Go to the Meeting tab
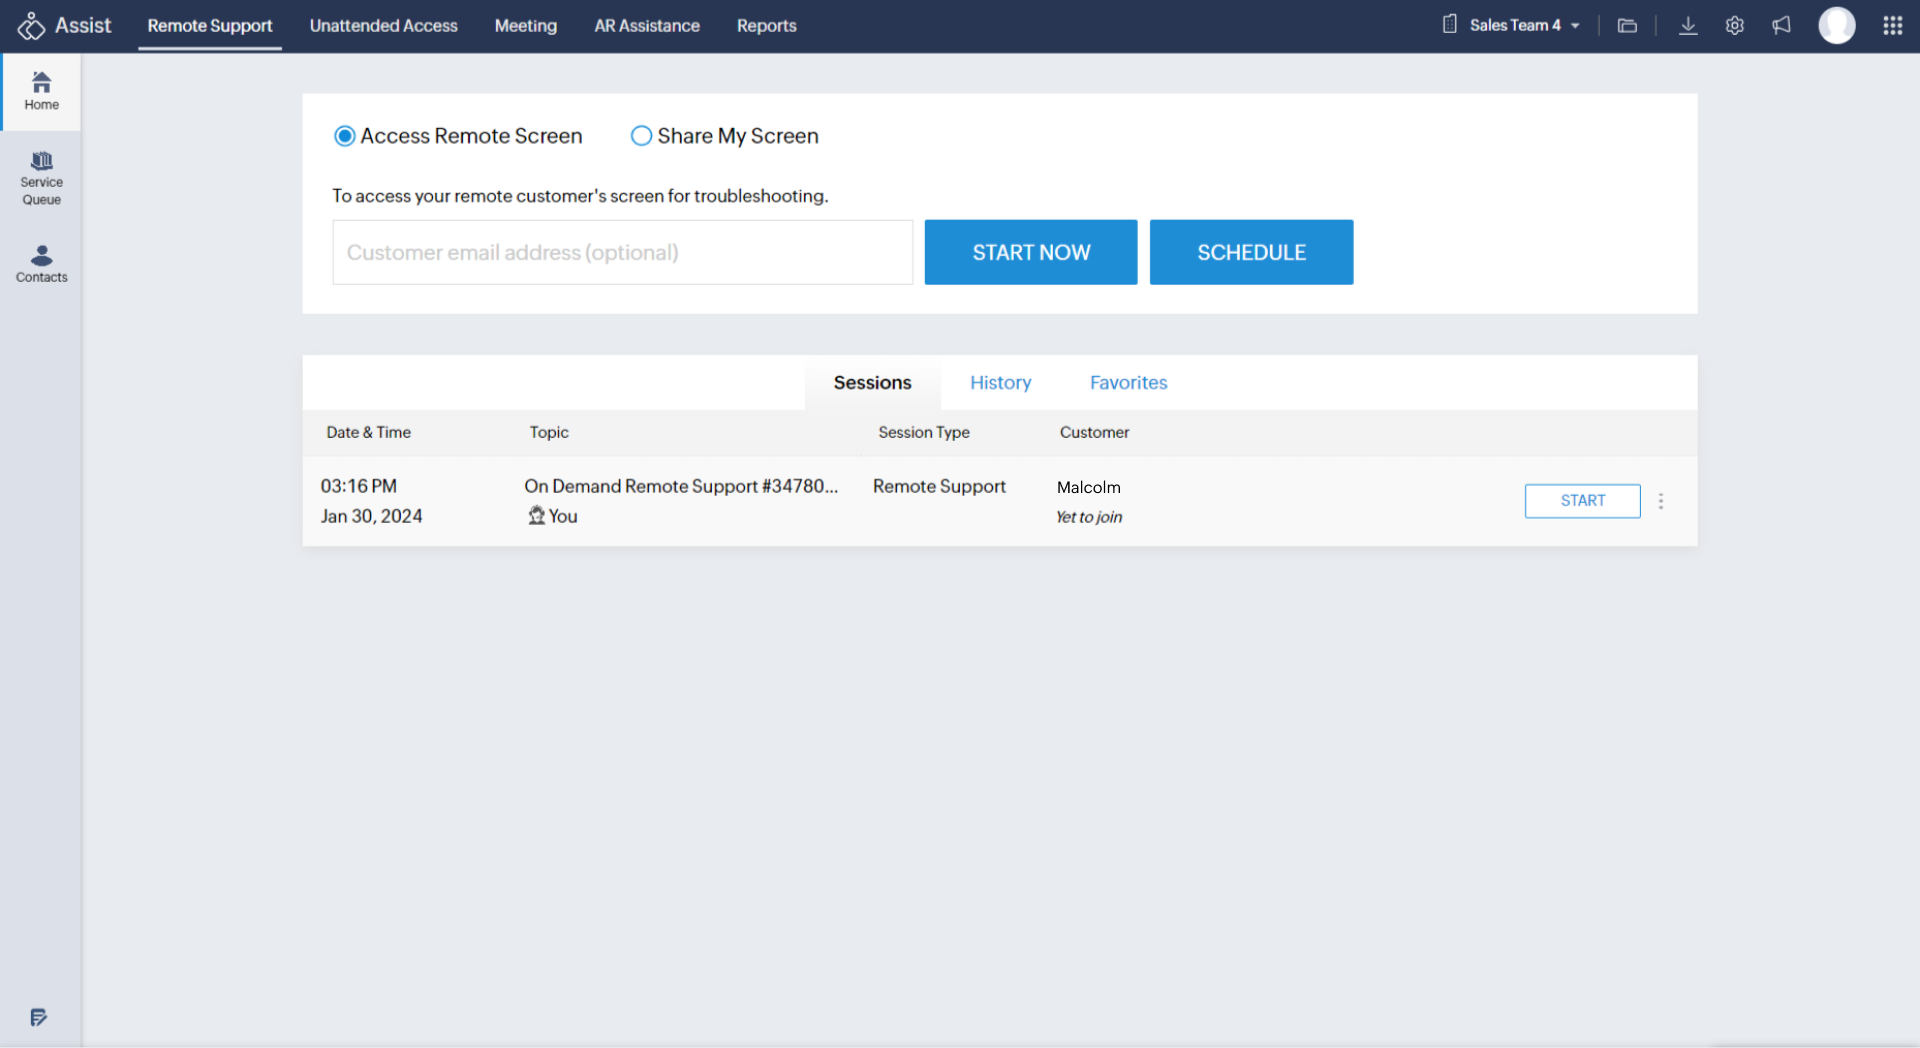1920x1048 pixels. [526, 26]
